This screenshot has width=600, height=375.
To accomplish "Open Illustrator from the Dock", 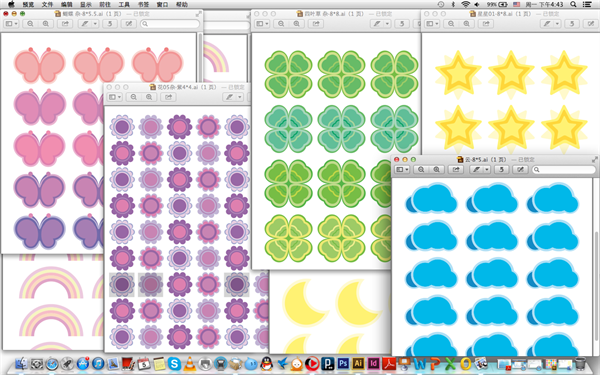I will pos(358,363).
